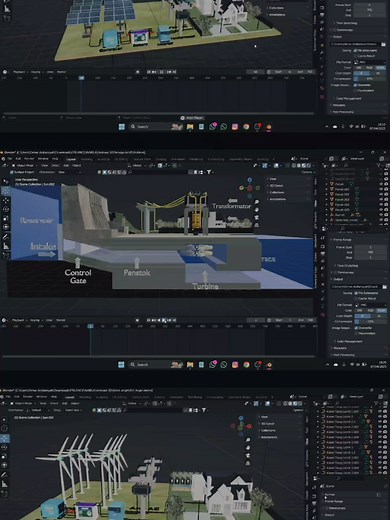Select BW color mode in middle window

(359, 310)
